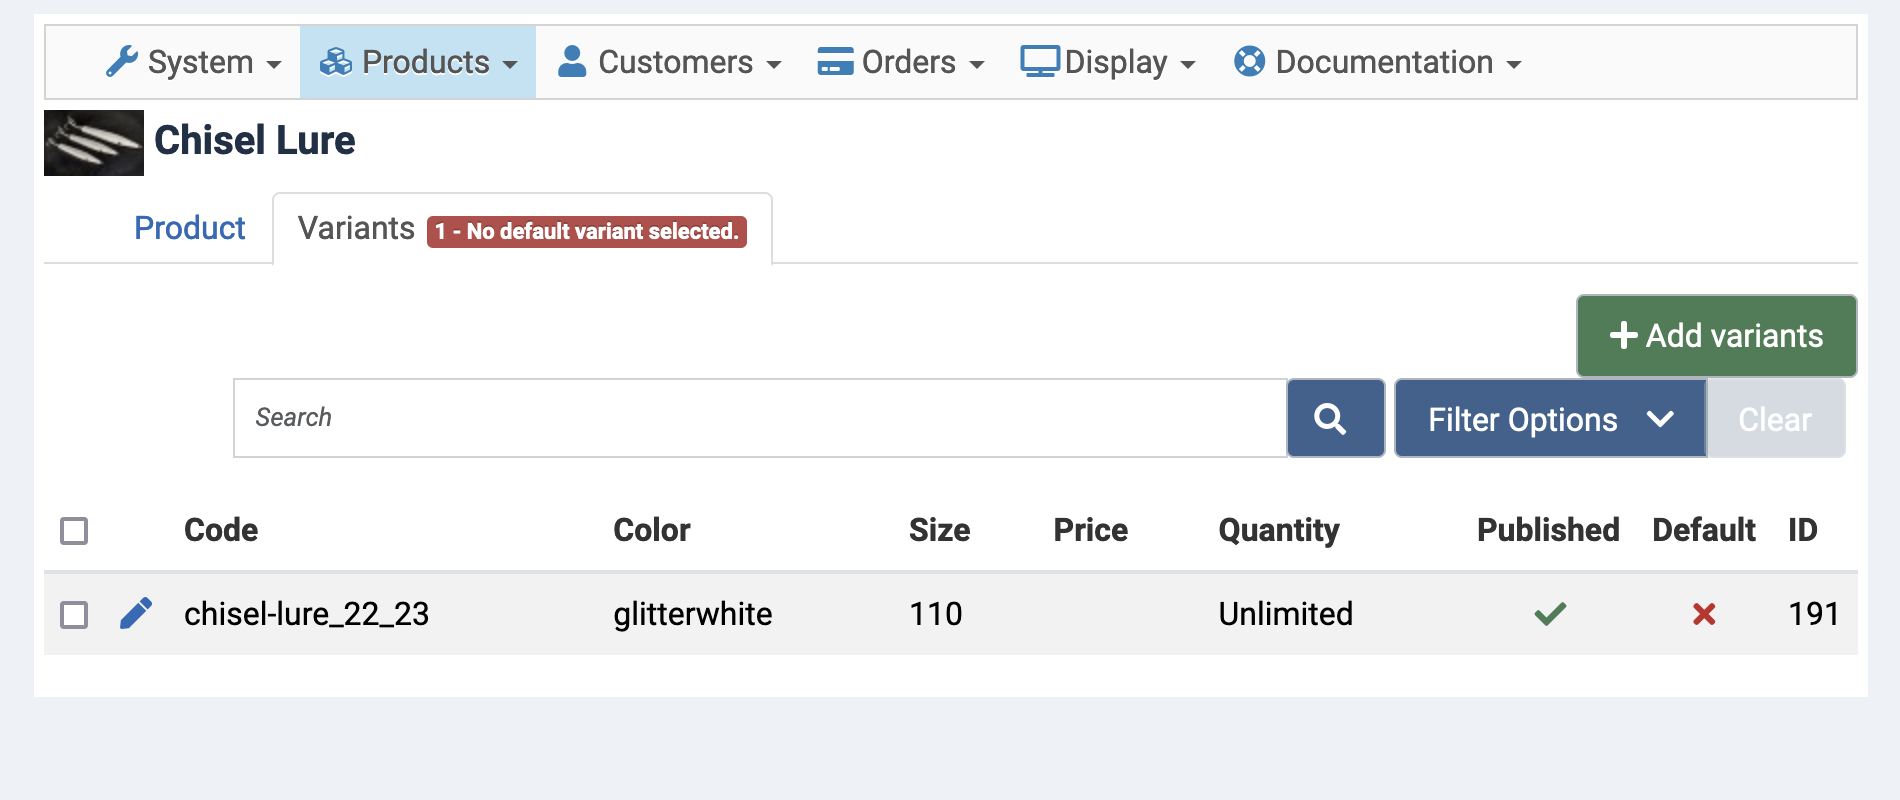Click the monitor icon beside Display
The height and width of the screenshot is (800, 1900).
(1040, 61)
